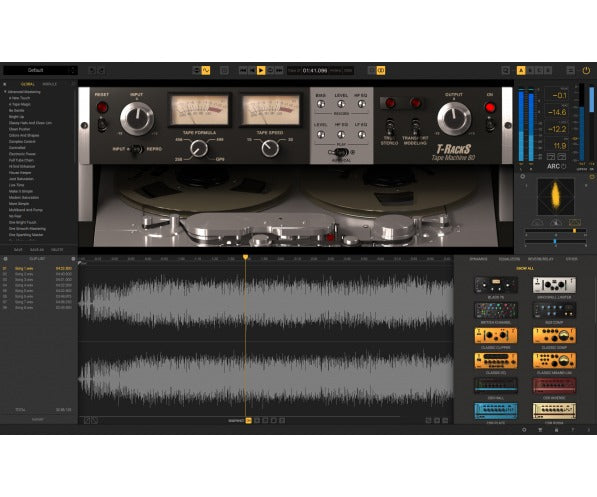Flip the toggle switch under RESET
The image size is (597, 497).
(102, 125)
